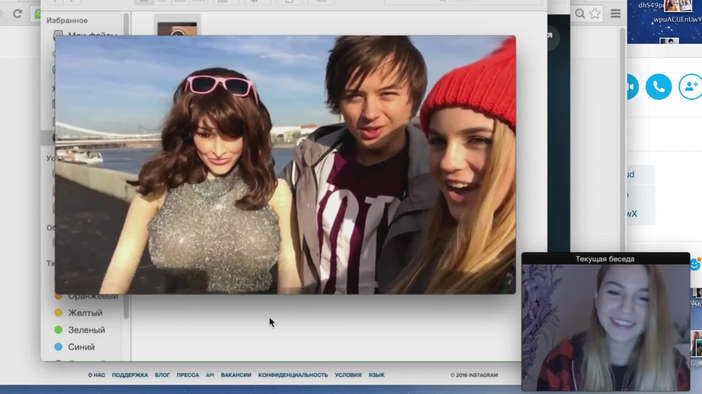
Task: Add participants to the Skype conversation
Action: [x=690, y=86]
